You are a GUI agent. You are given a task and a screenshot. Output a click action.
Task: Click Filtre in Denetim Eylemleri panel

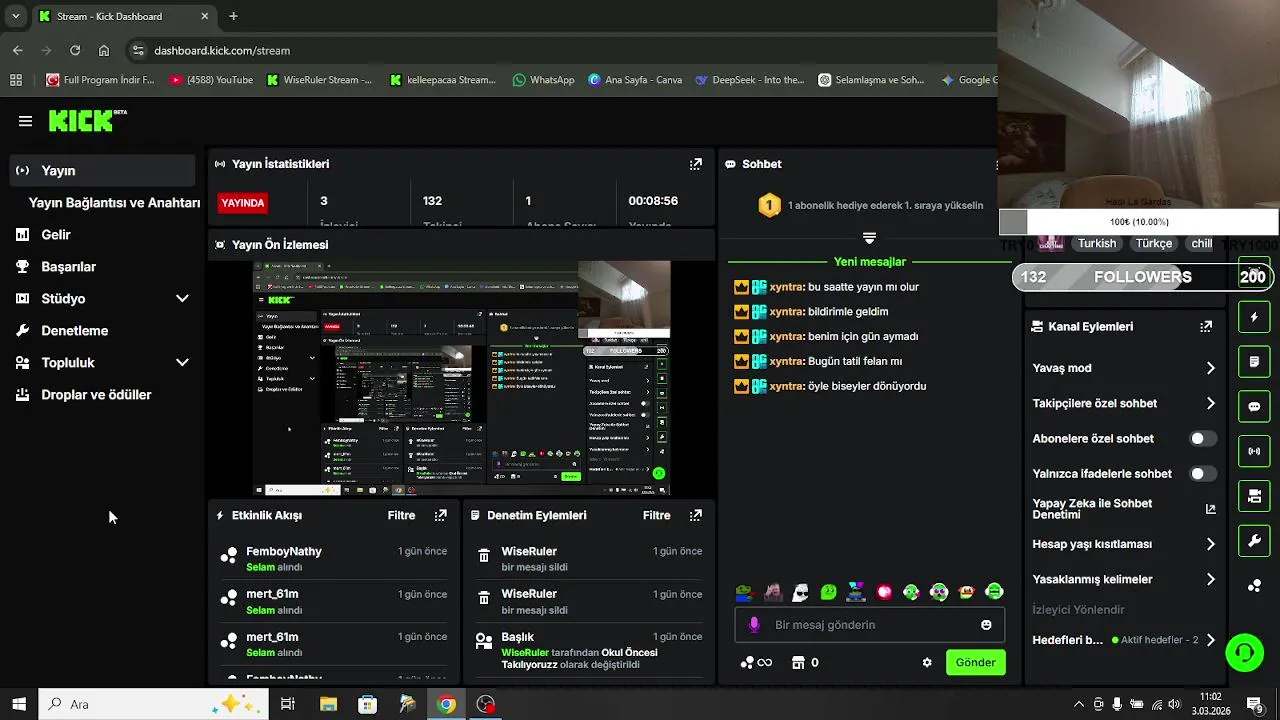pos(656,515)
